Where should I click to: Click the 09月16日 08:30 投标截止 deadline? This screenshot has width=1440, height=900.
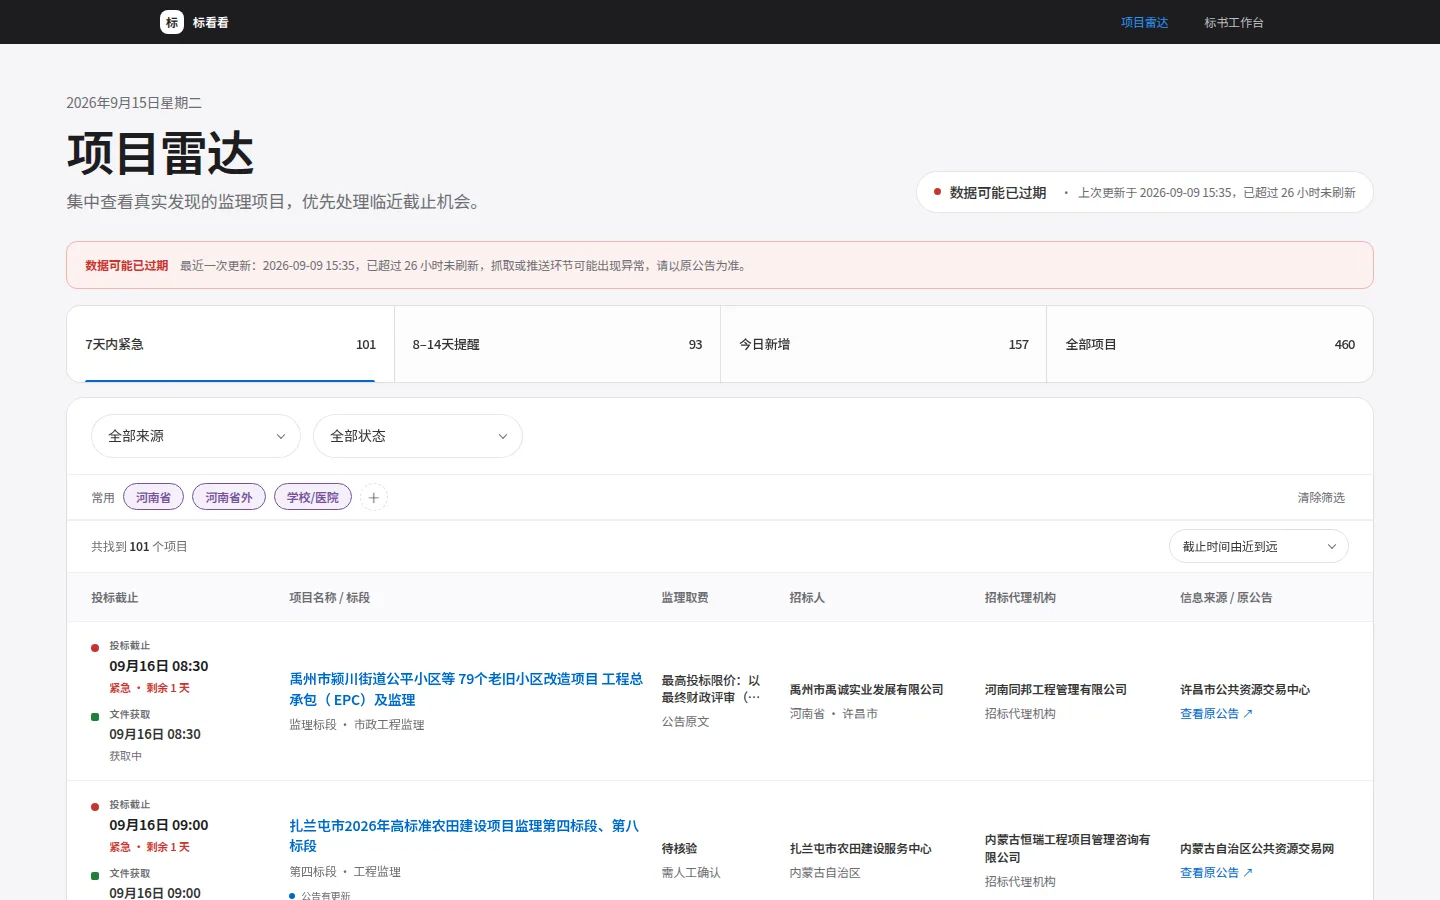coord(159,666)
